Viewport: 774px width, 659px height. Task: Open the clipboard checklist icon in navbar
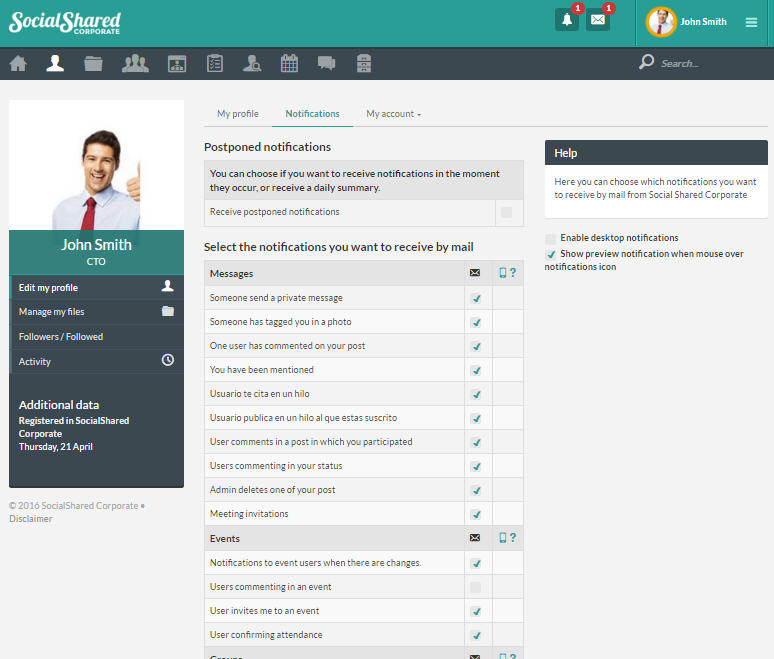click(x=214, y=64)
